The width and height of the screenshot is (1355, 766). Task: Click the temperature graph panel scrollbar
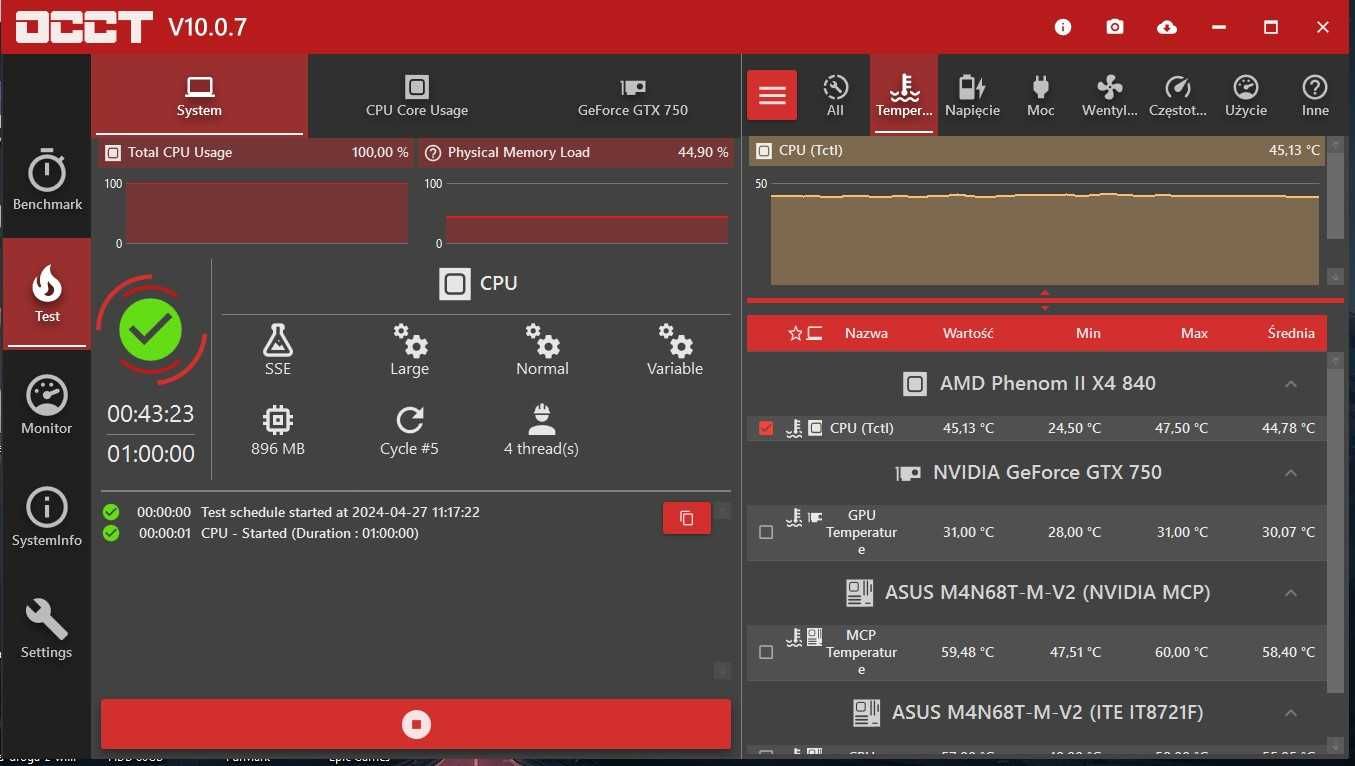coord(1336,198)
